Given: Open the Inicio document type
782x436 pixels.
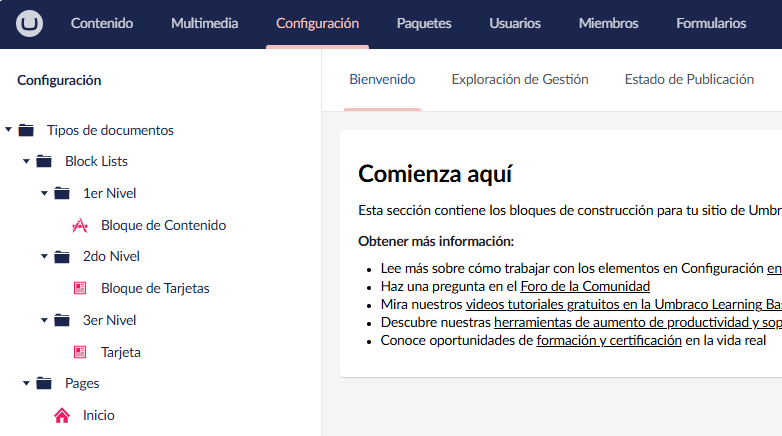Looking at the screenshot, I should [99, 415].
